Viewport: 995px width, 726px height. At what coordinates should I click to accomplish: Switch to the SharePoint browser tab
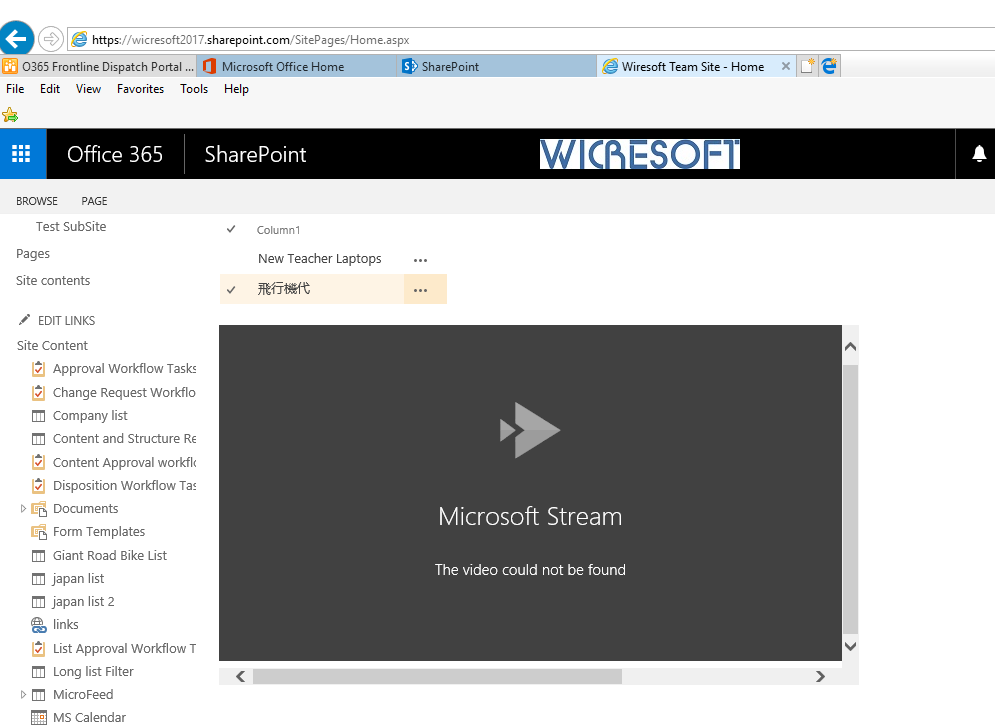click(497, 67)
